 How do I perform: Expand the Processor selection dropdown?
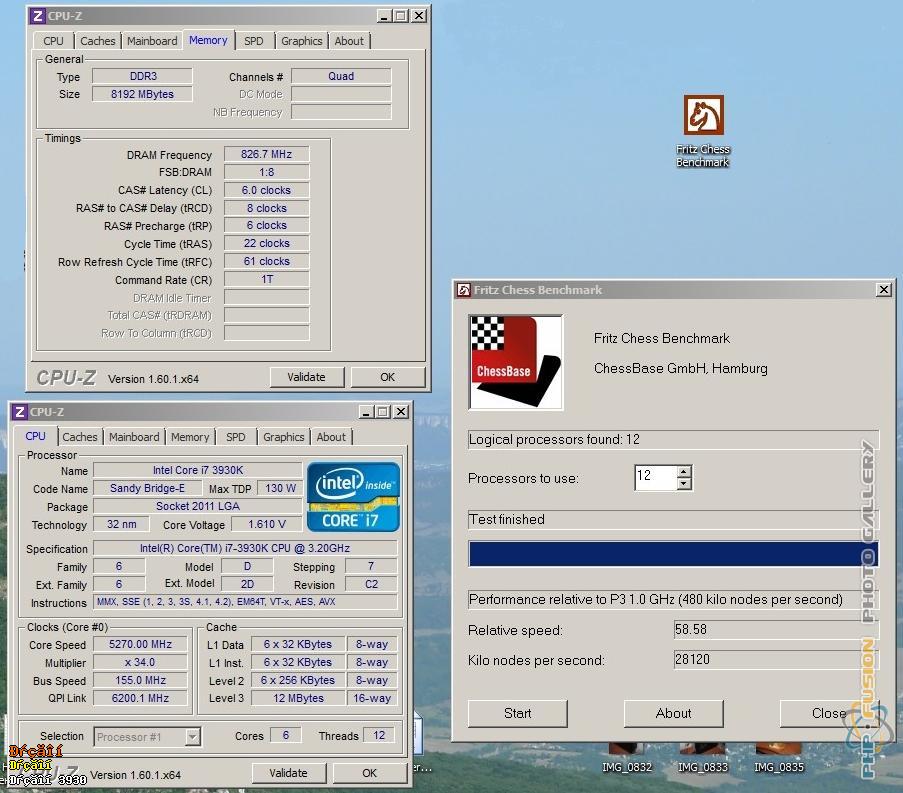(193, 737)
